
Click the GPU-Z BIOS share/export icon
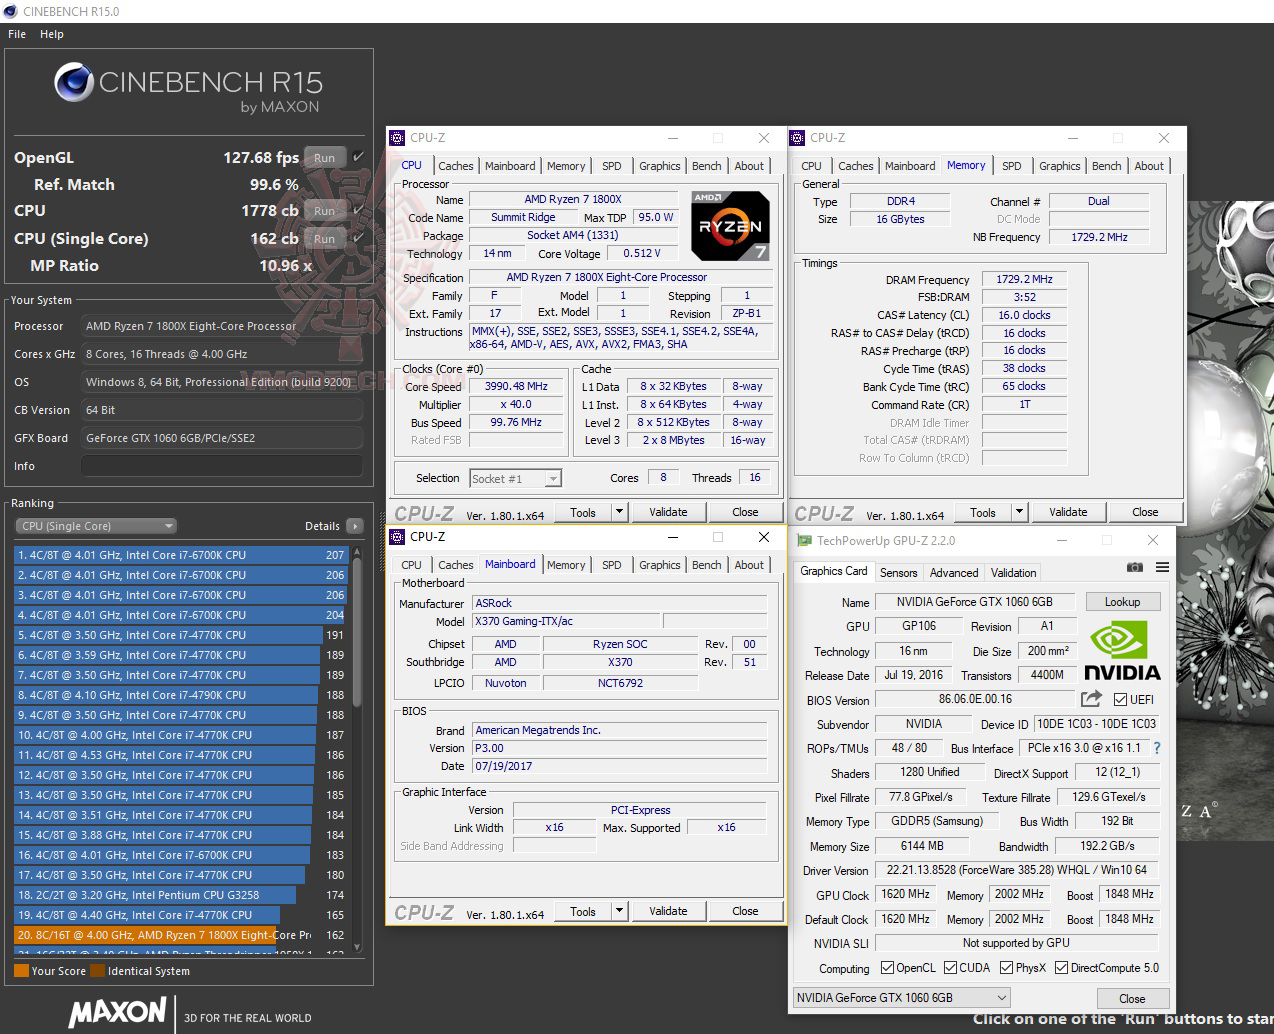click(1091, 698)
